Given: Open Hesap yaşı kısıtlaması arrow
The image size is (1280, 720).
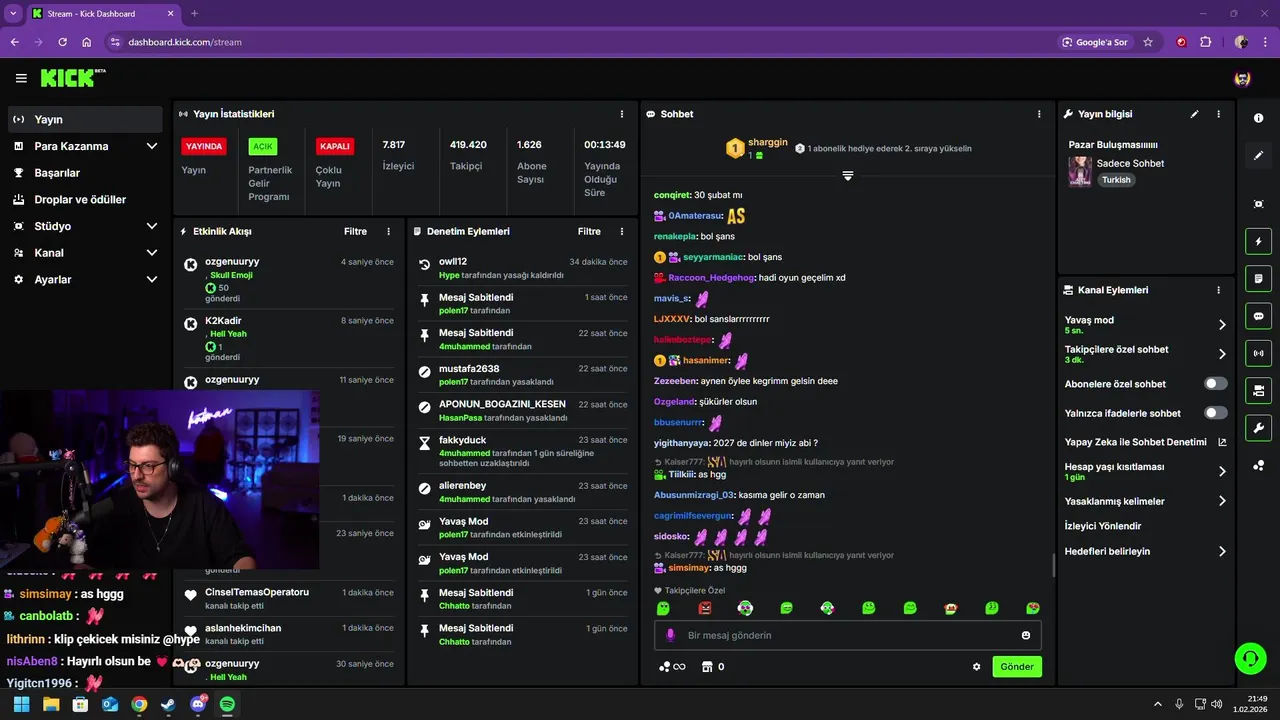Looking at the screenshot, I should [1222, 471].
